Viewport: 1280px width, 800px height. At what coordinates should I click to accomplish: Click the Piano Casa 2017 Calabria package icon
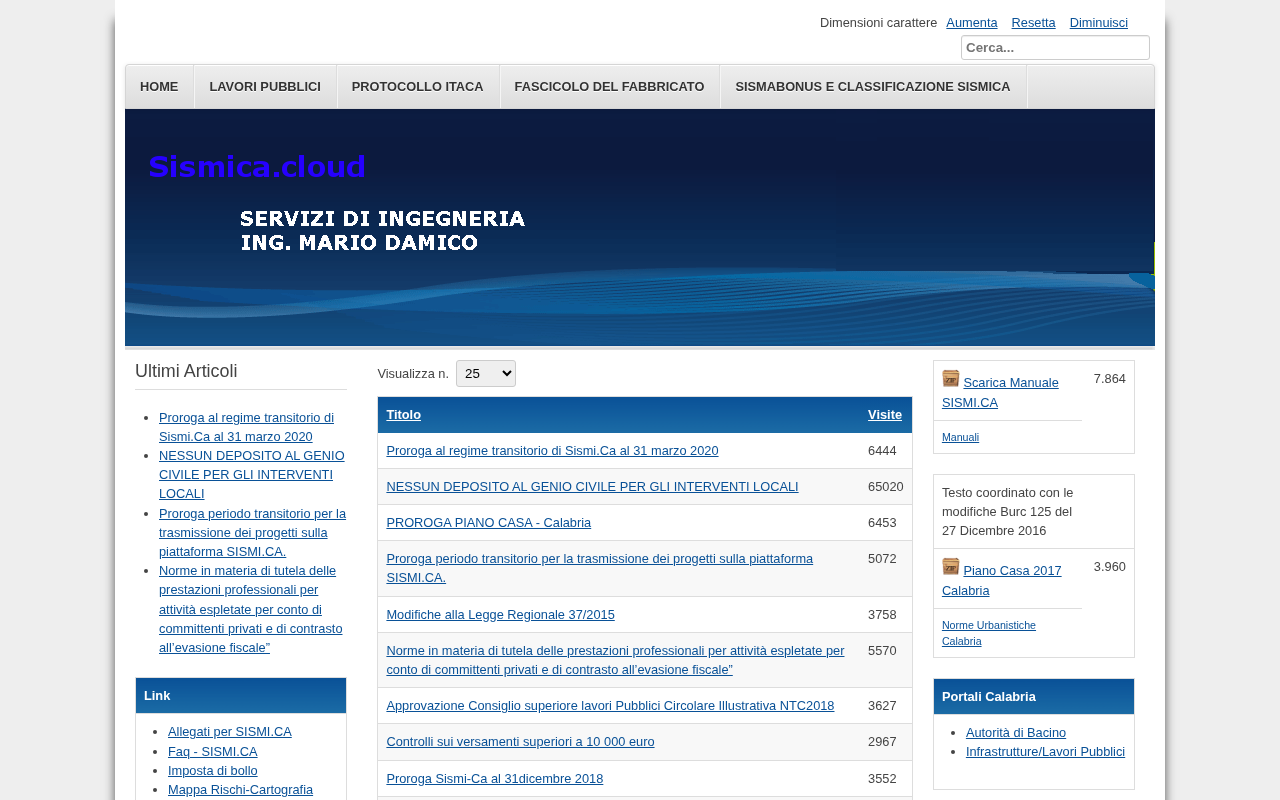(x=950, y=566)
